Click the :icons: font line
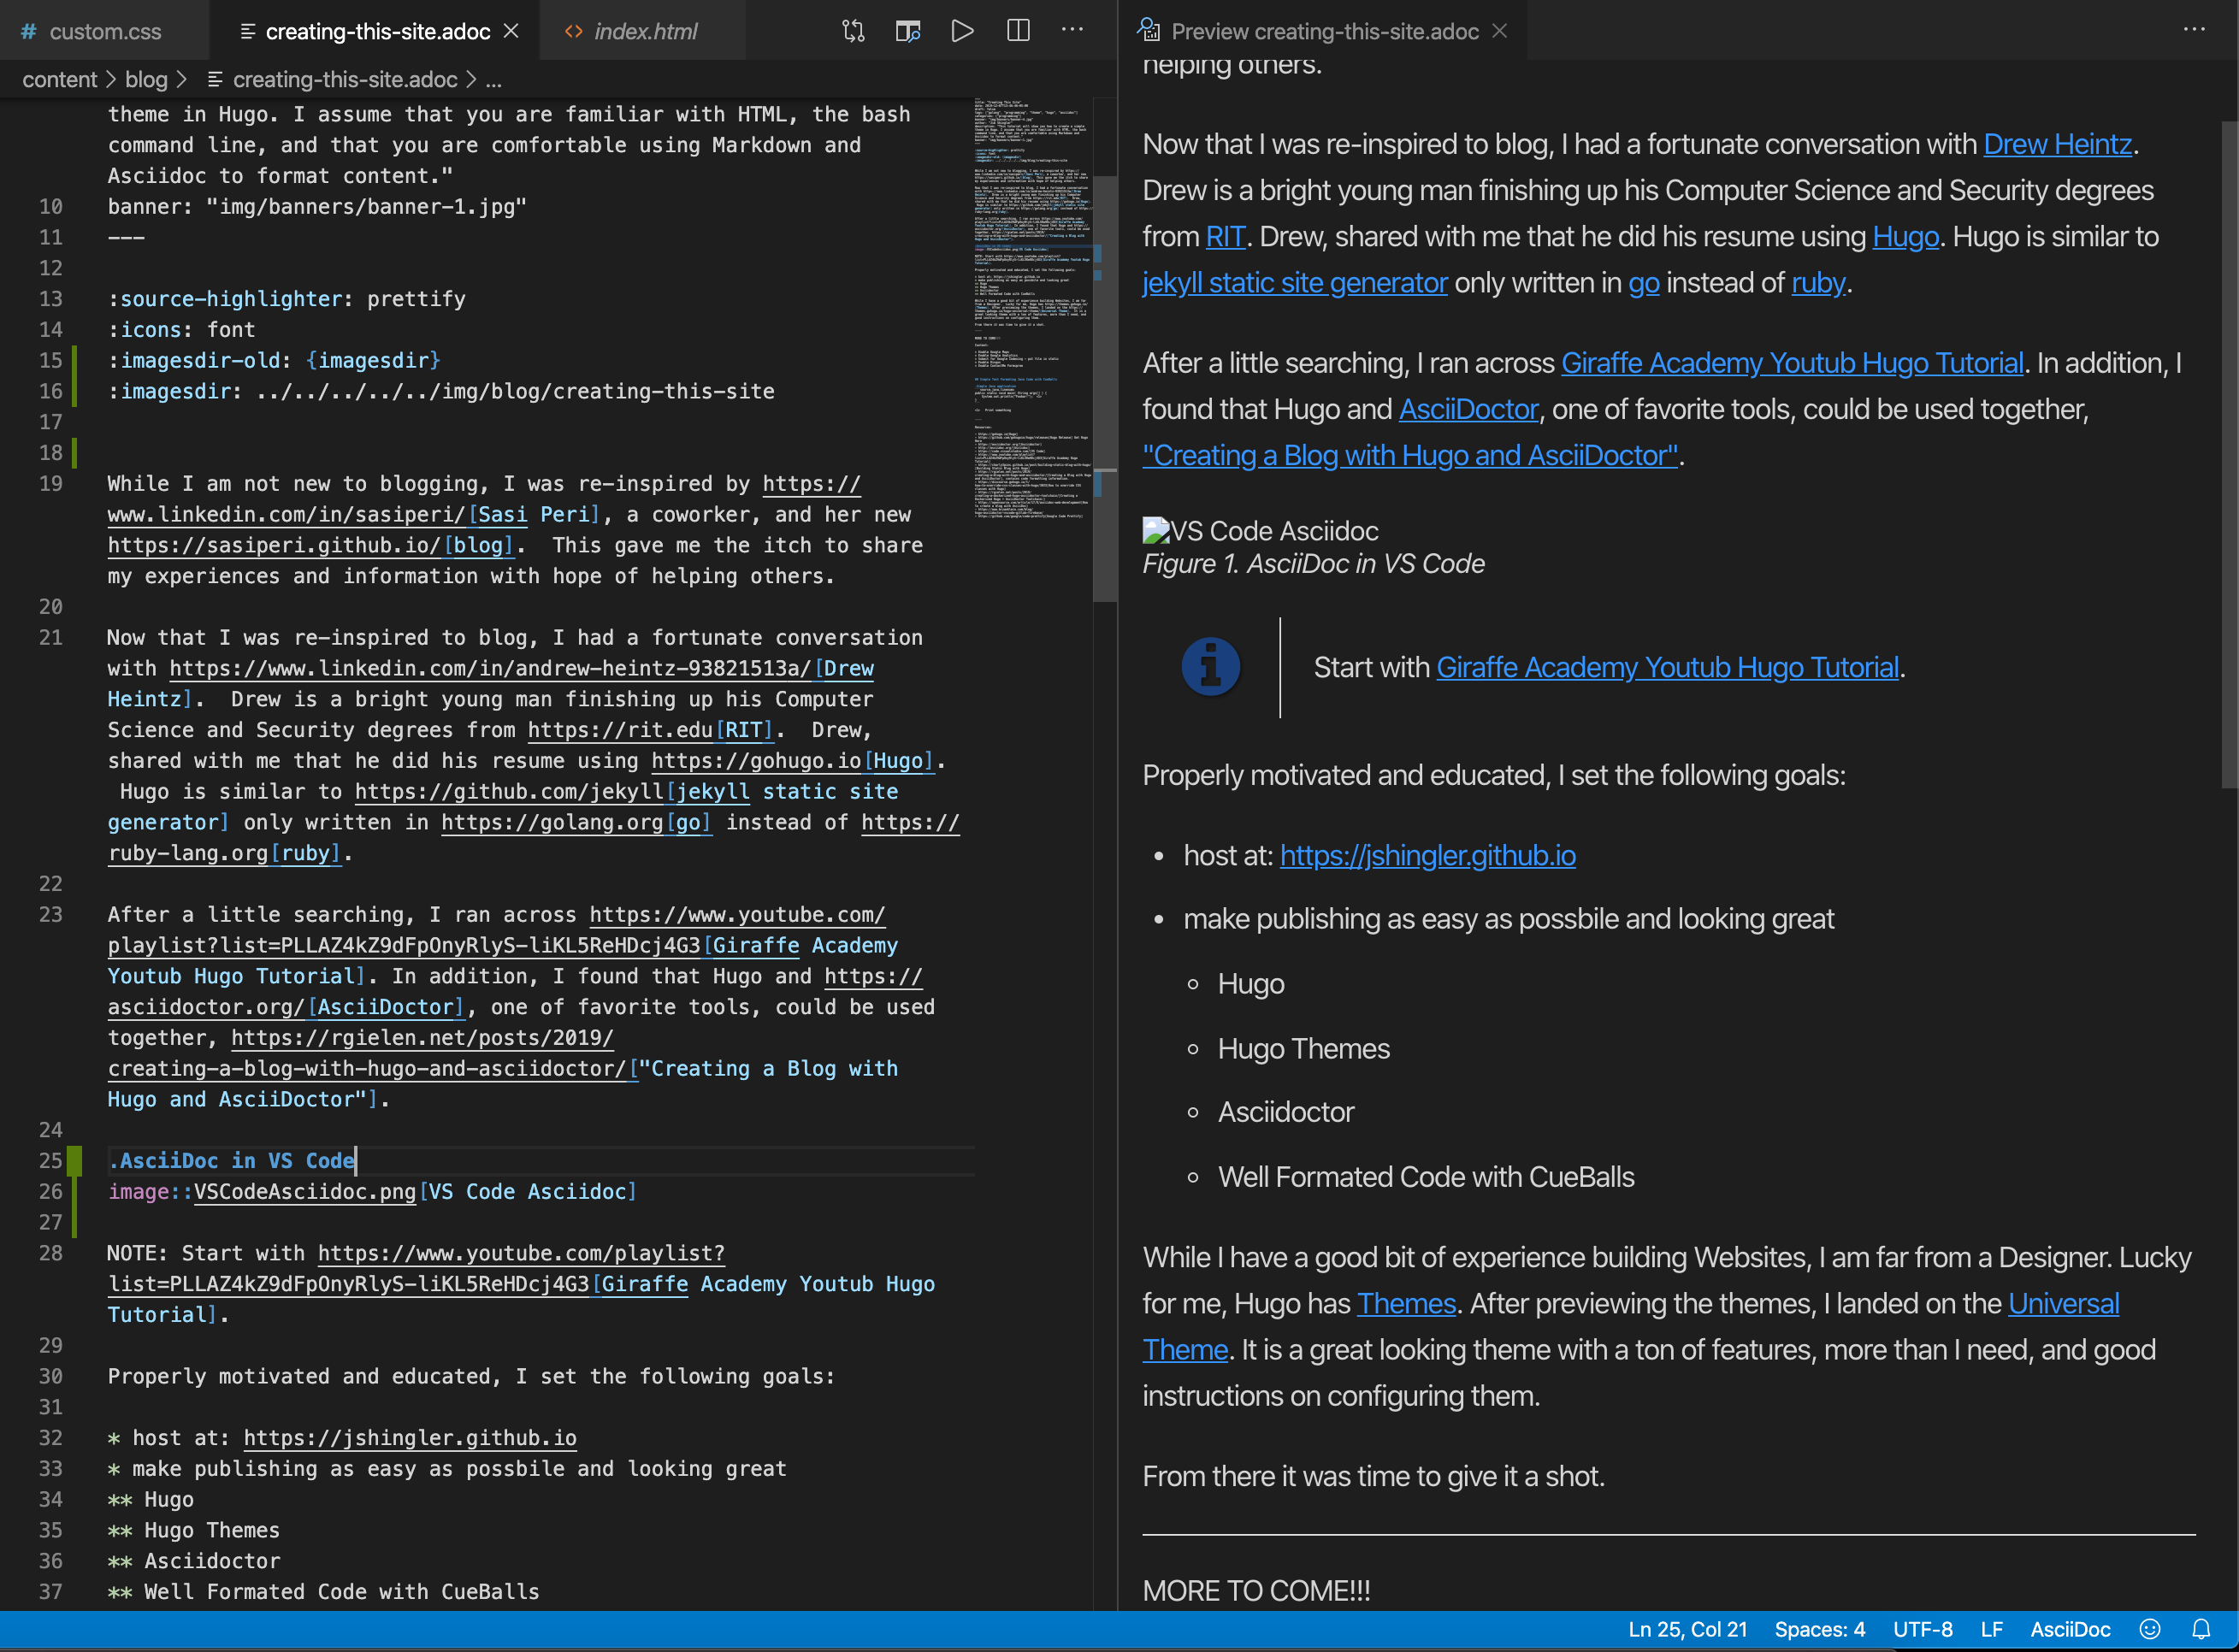The image size is (2239, 1652). pos(182,329)
